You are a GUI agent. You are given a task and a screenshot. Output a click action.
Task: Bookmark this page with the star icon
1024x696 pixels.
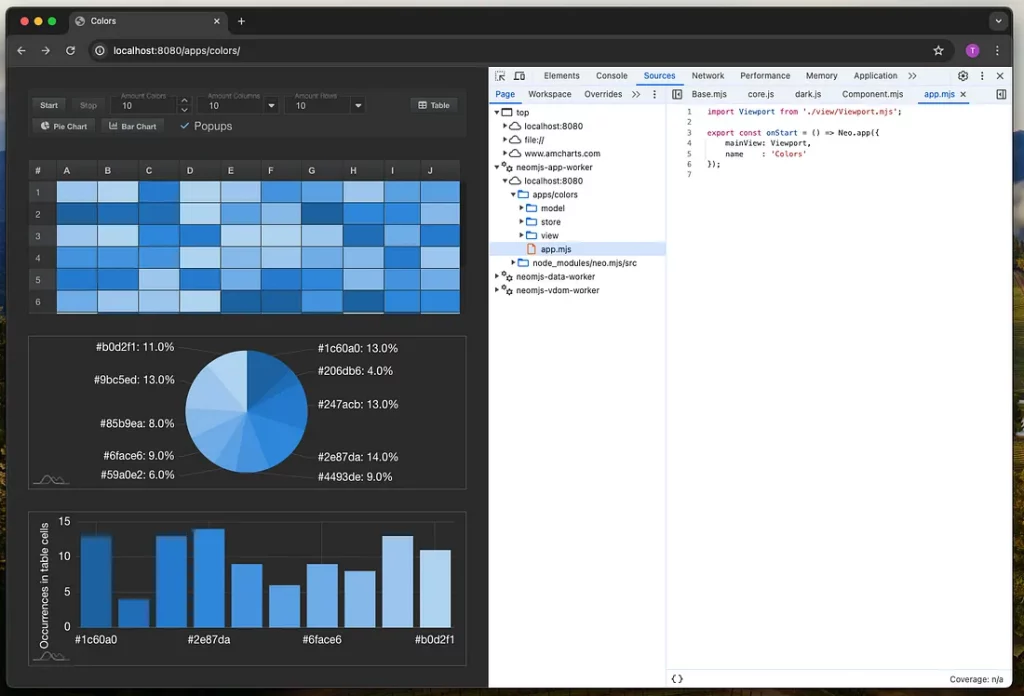point(938,50)
